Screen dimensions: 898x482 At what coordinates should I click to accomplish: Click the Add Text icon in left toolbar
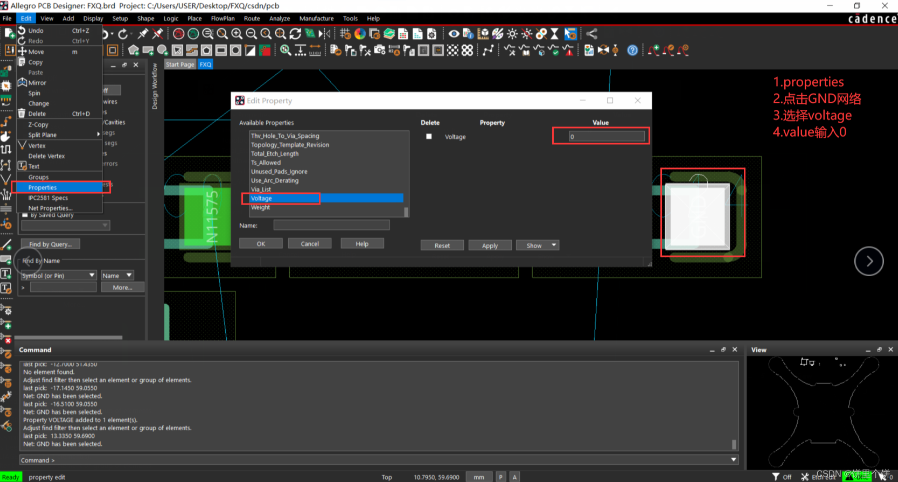coord(6,274)
